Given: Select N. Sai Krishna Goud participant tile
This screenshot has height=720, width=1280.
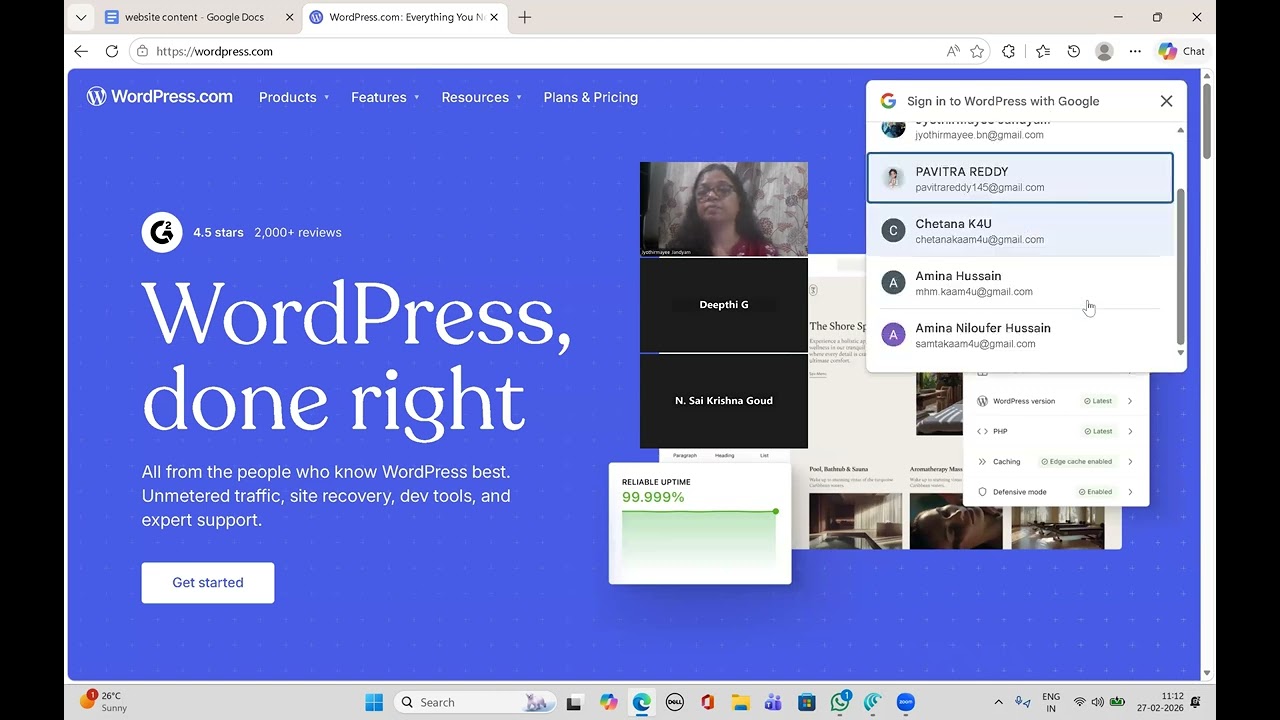Looking at the screenshot, I should click(x=724, y=401).
